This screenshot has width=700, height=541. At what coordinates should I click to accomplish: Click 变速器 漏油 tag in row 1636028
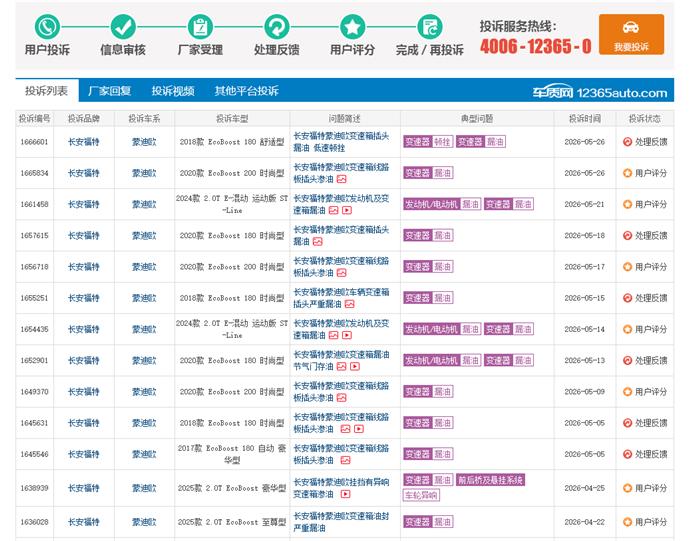[428, 522]
